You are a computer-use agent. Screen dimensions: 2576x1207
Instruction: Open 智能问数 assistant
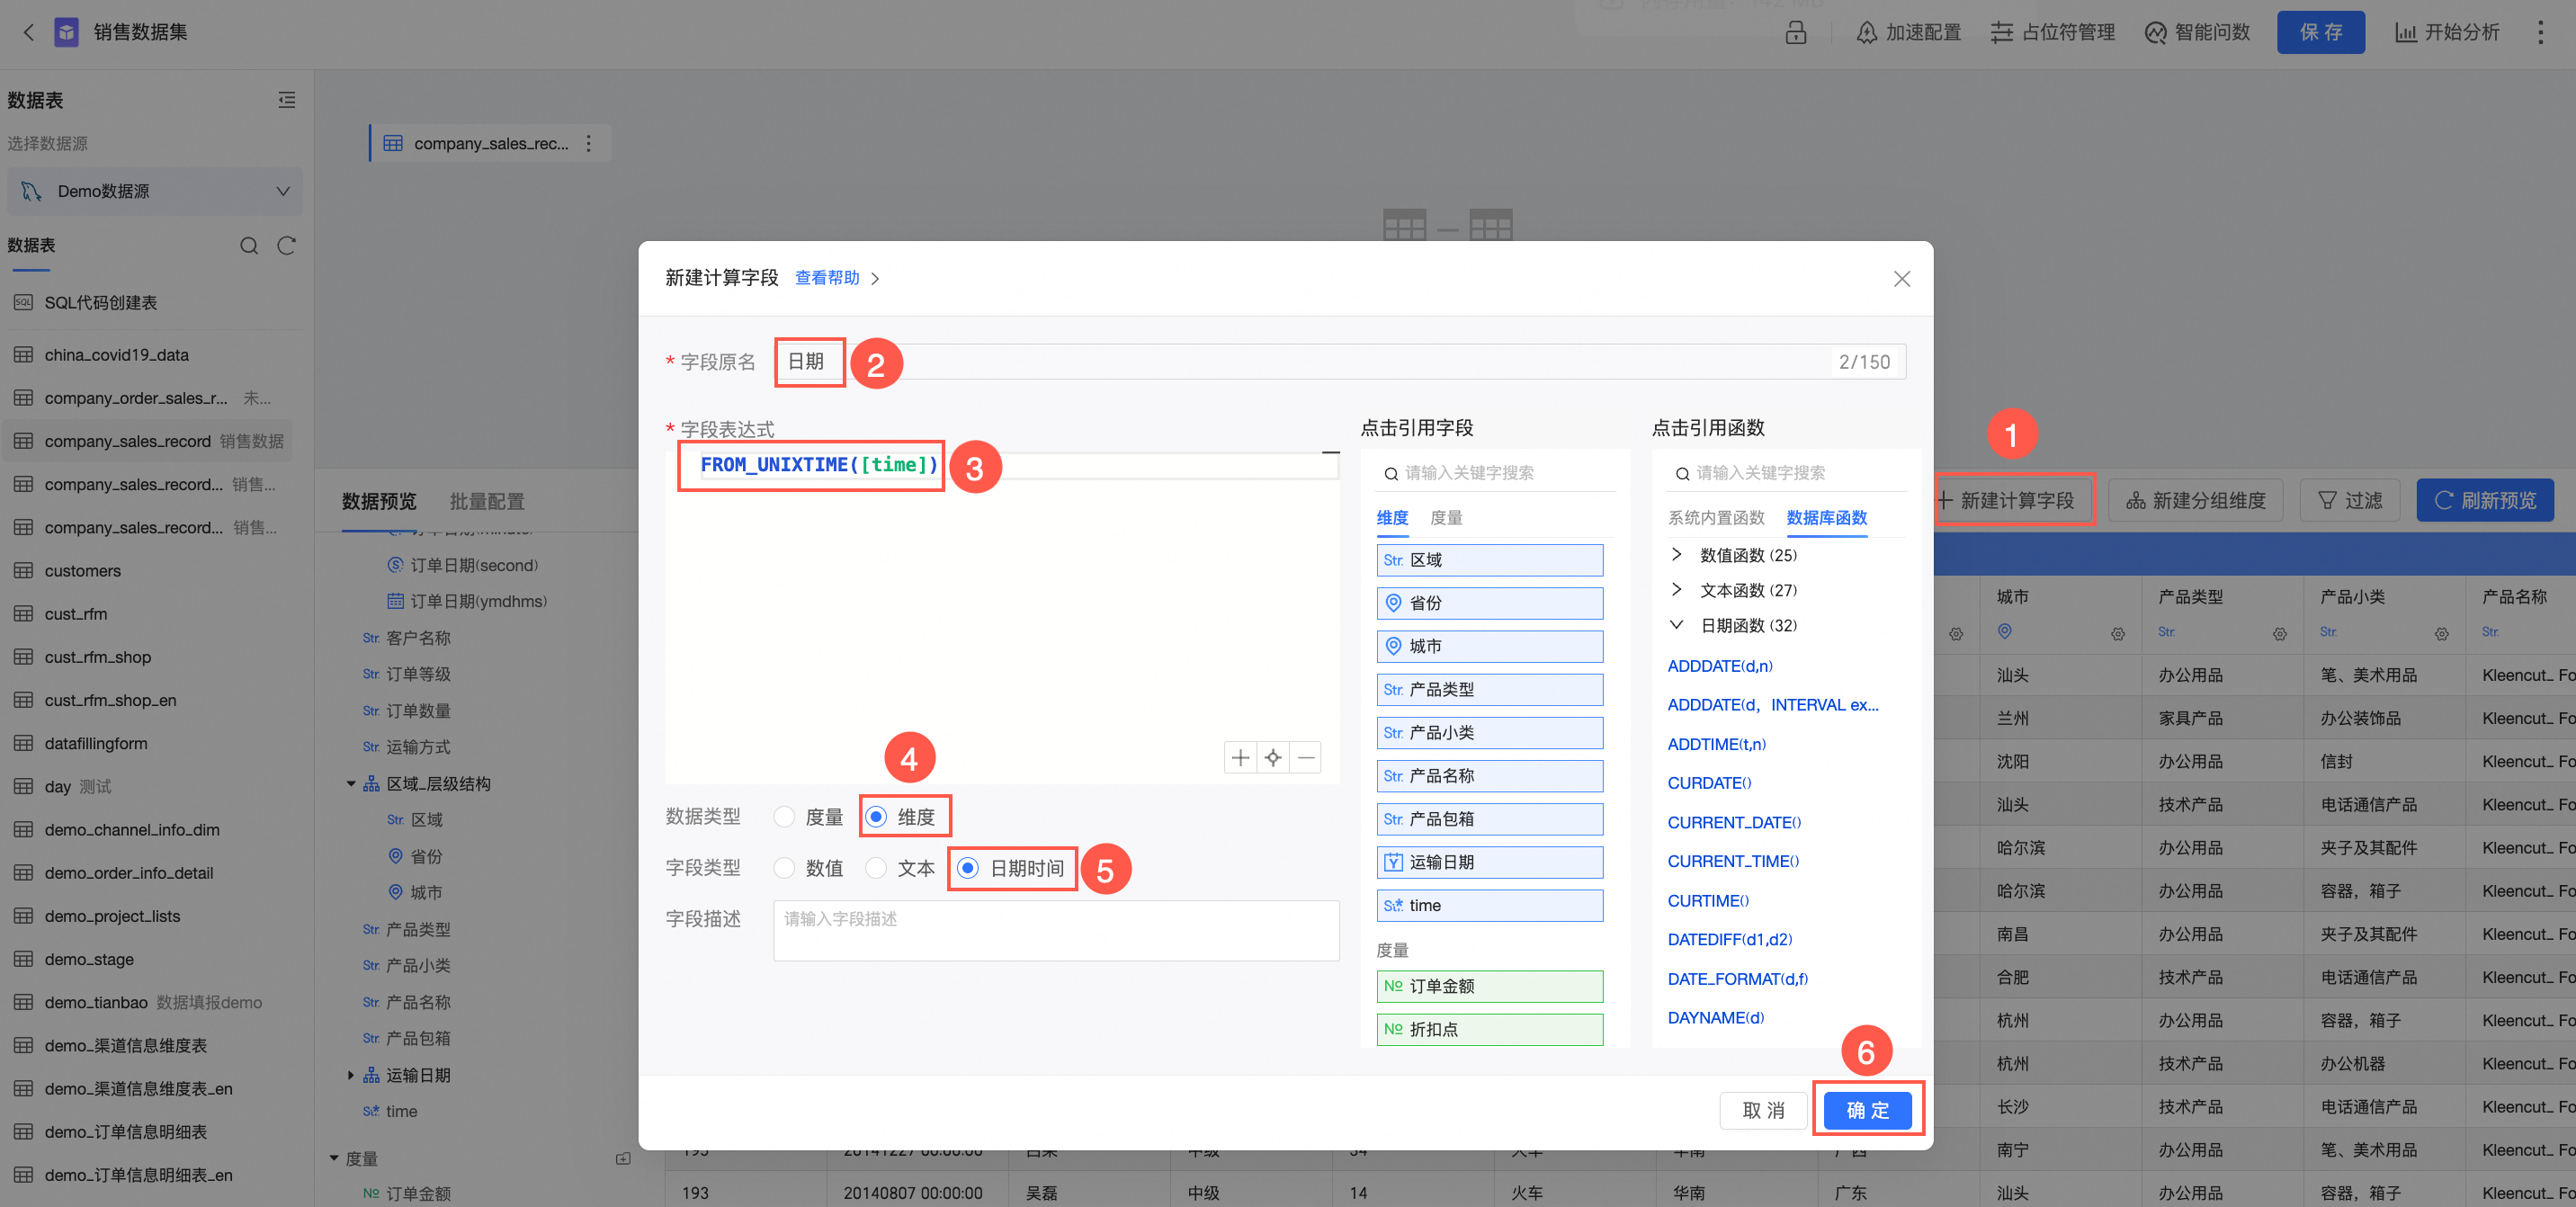pos(2197,32)
